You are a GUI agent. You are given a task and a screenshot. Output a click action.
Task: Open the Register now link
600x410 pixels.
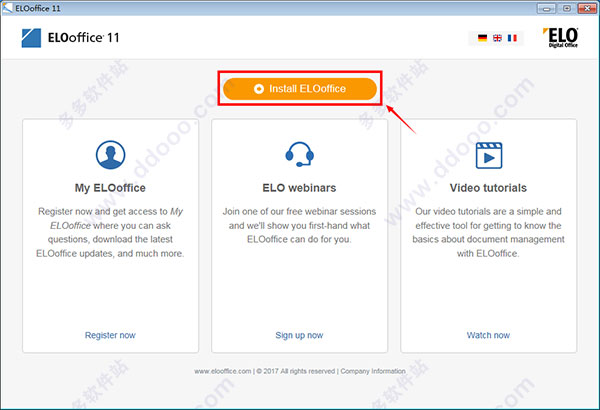pos(110,335)
